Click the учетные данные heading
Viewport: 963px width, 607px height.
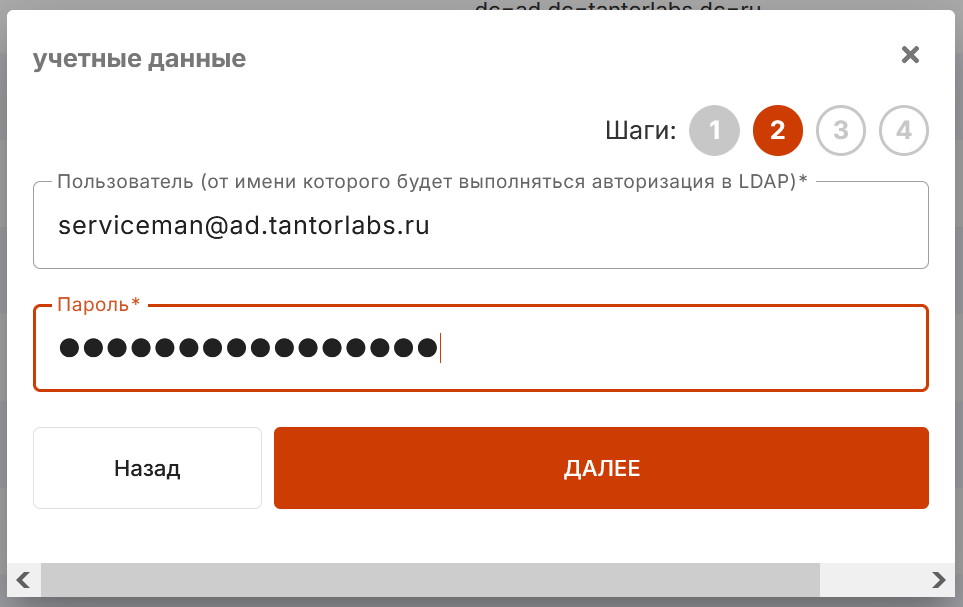139,59
